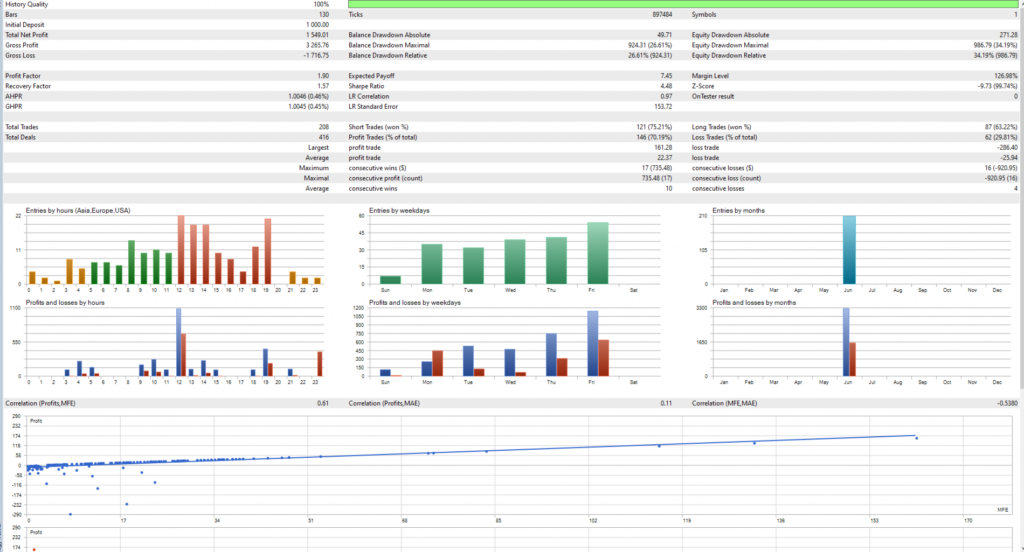Select the "Short Trades (won %)" label

379,127
